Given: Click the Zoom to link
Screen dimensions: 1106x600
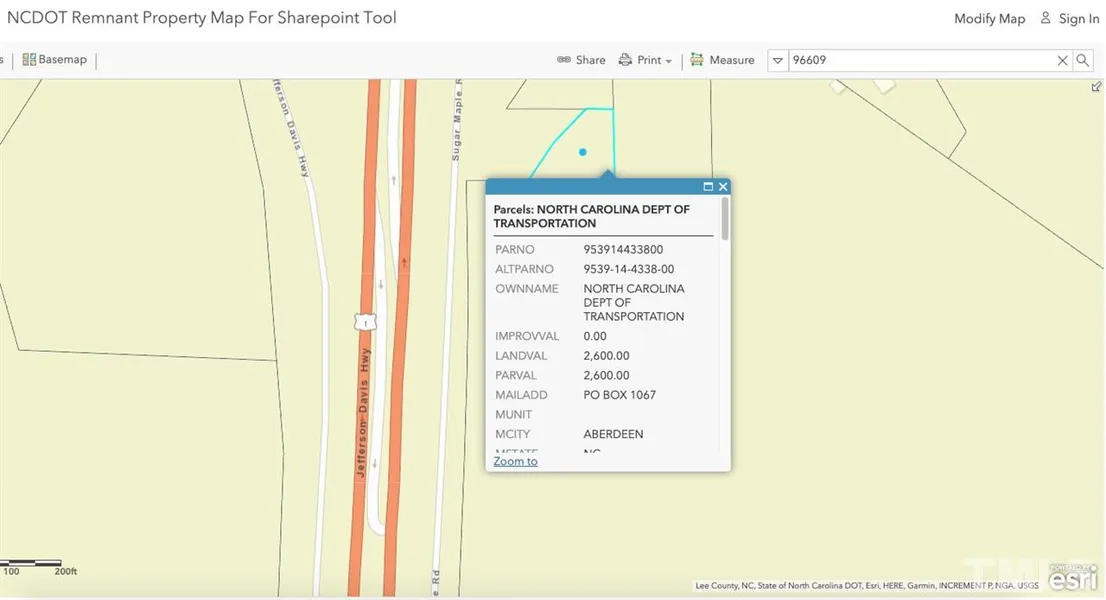Looking at the screenshot, I should pos(515,461).
